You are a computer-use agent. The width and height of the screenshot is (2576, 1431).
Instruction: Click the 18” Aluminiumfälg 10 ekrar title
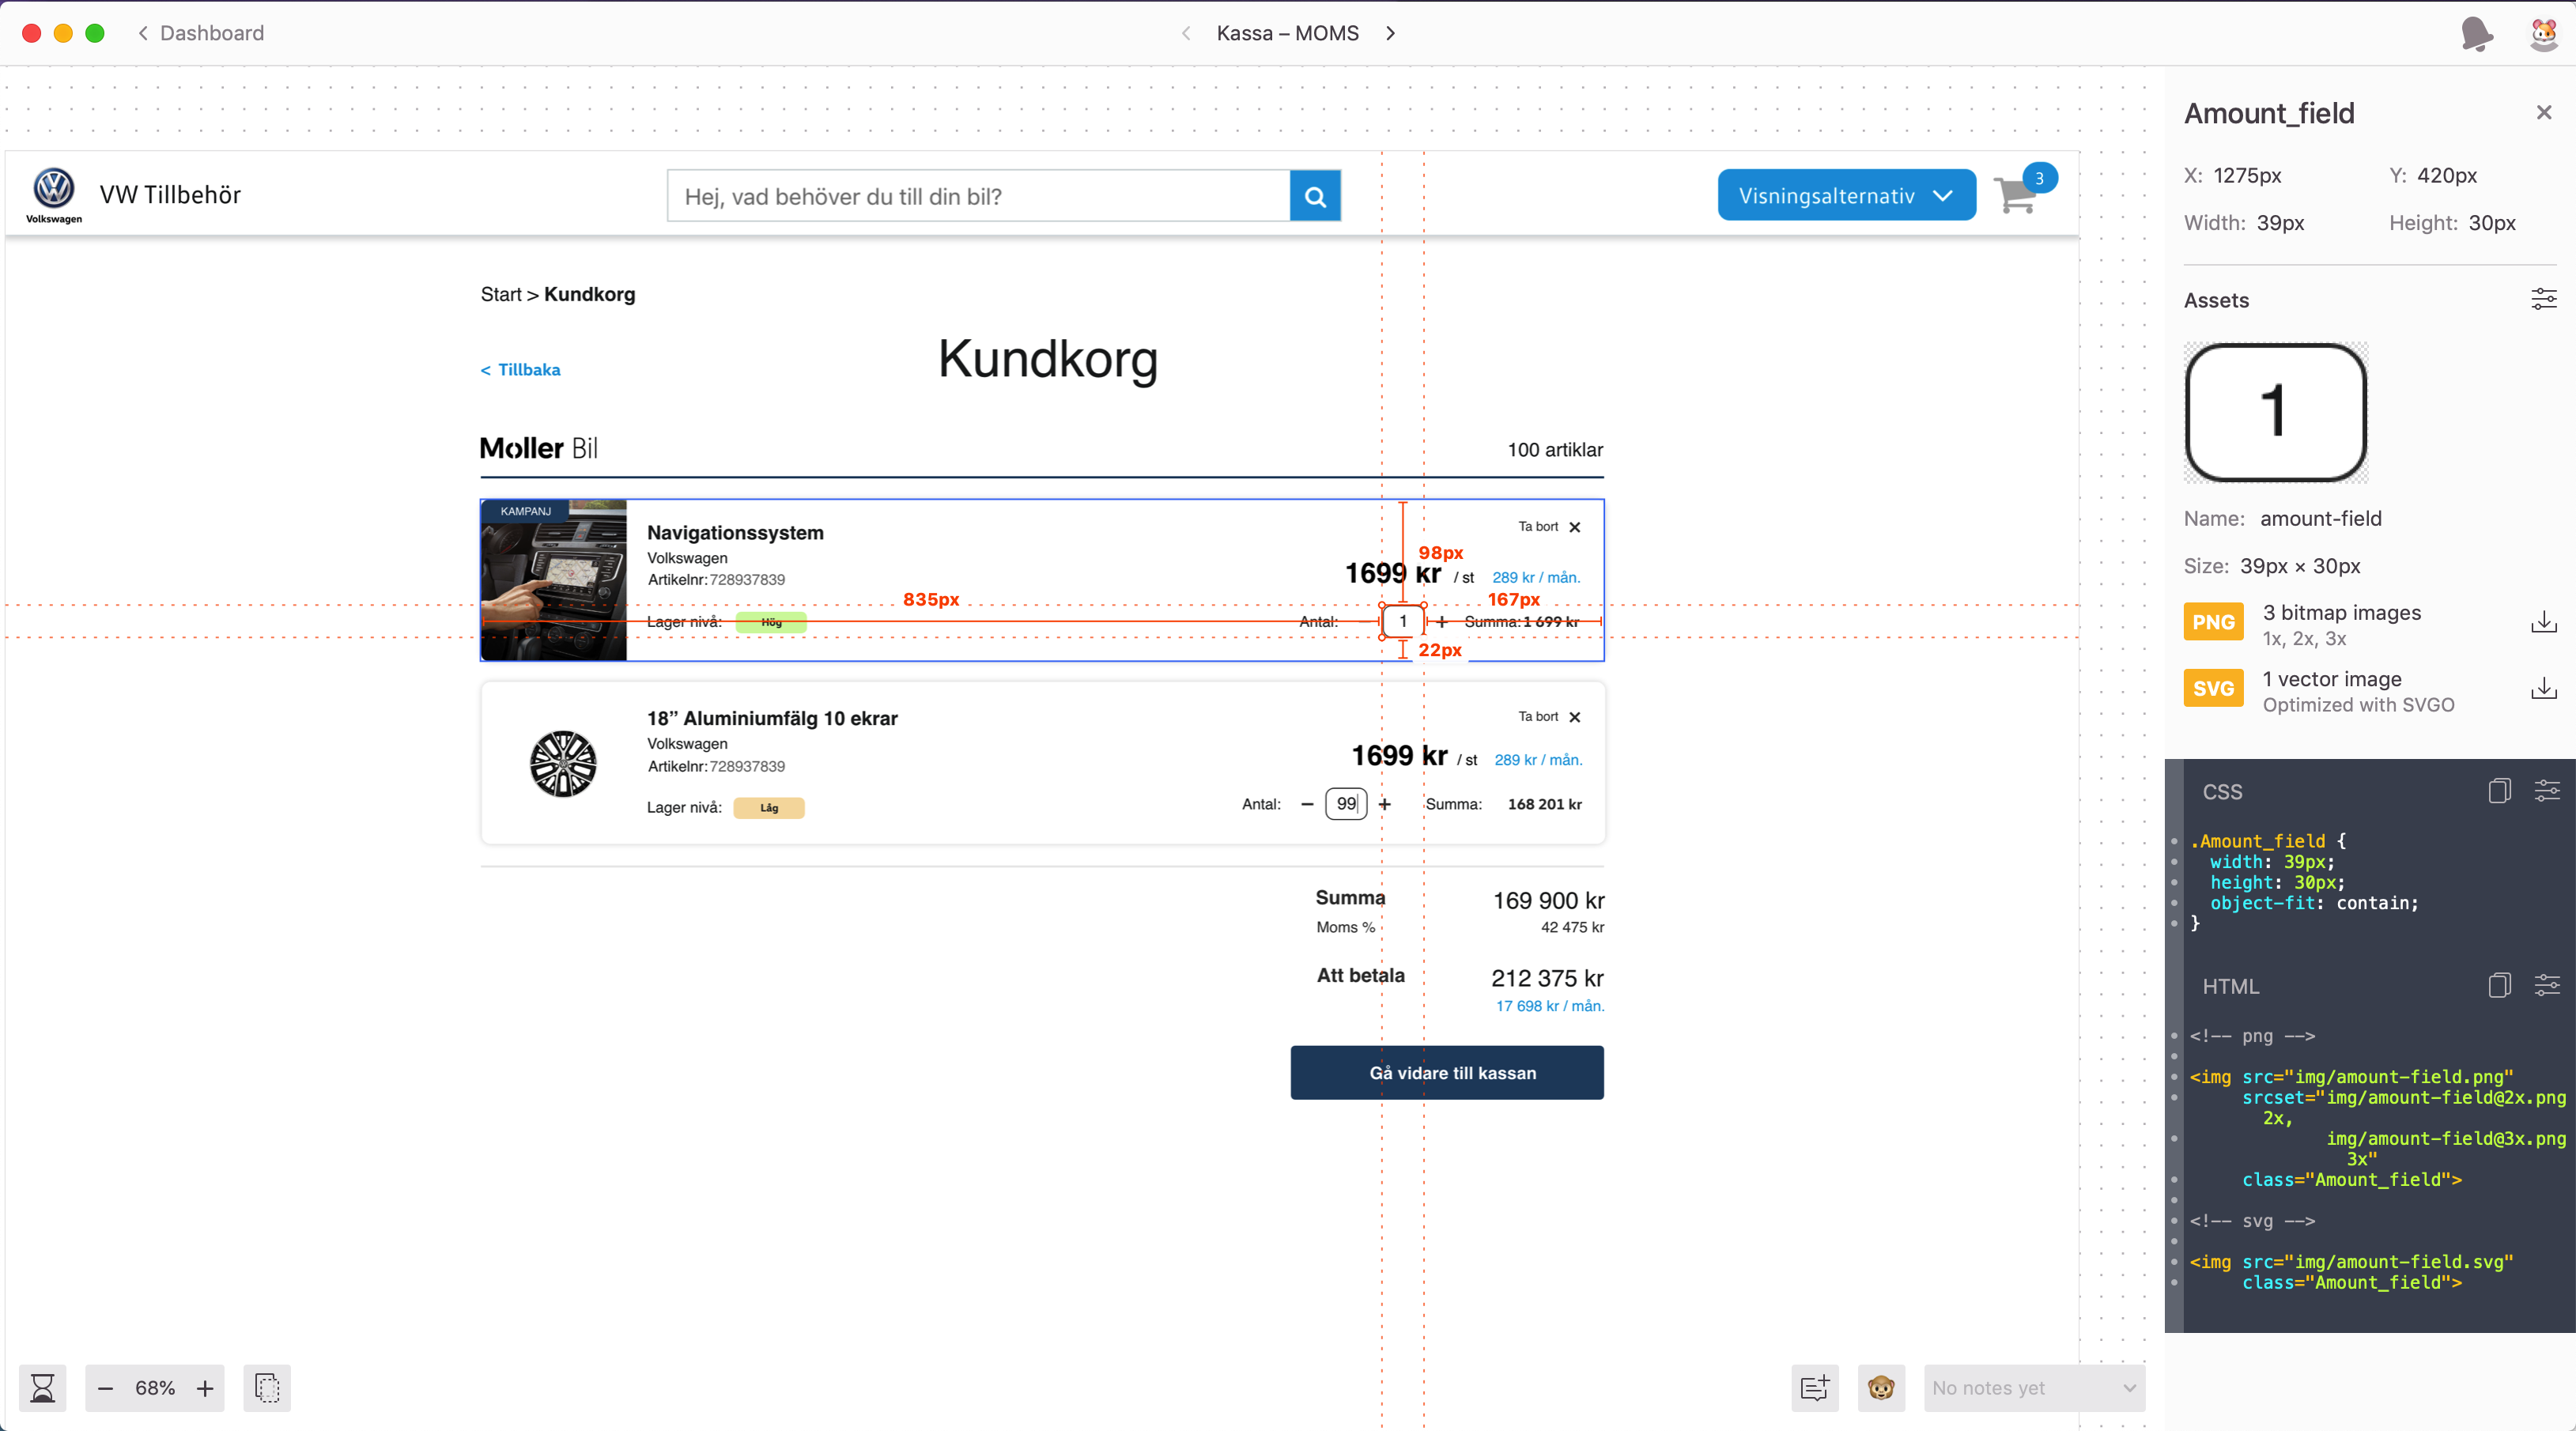point(772,718)
